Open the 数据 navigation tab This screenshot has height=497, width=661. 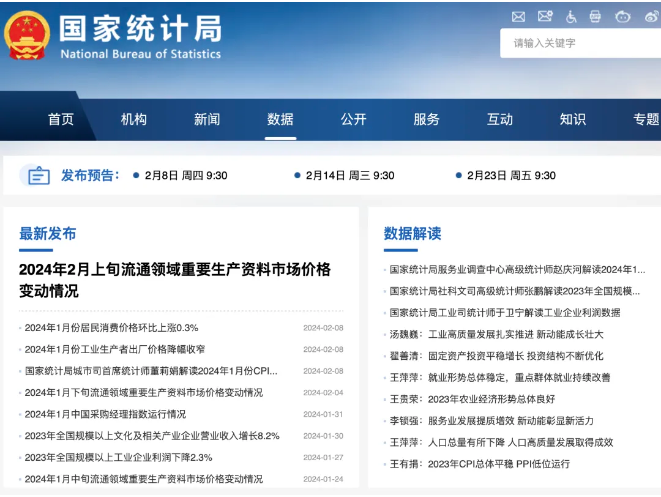tap(280, 119)
